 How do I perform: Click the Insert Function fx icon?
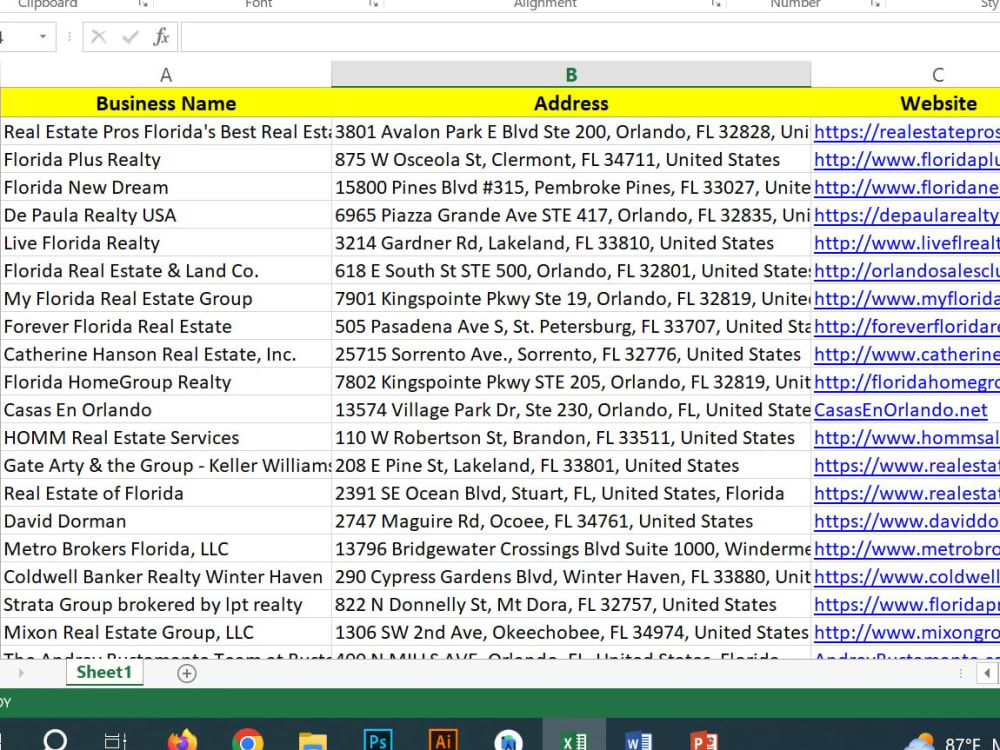[161, 36]
